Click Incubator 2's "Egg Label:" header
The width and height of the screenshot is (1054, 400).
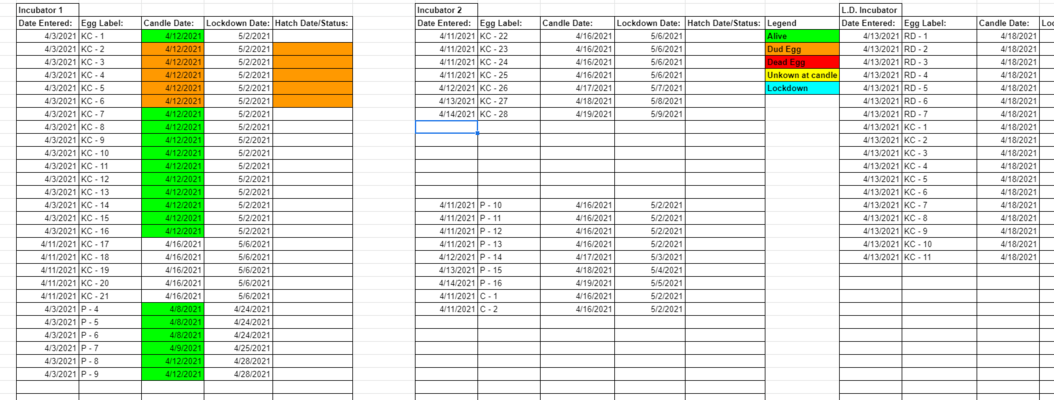(509, 23)
